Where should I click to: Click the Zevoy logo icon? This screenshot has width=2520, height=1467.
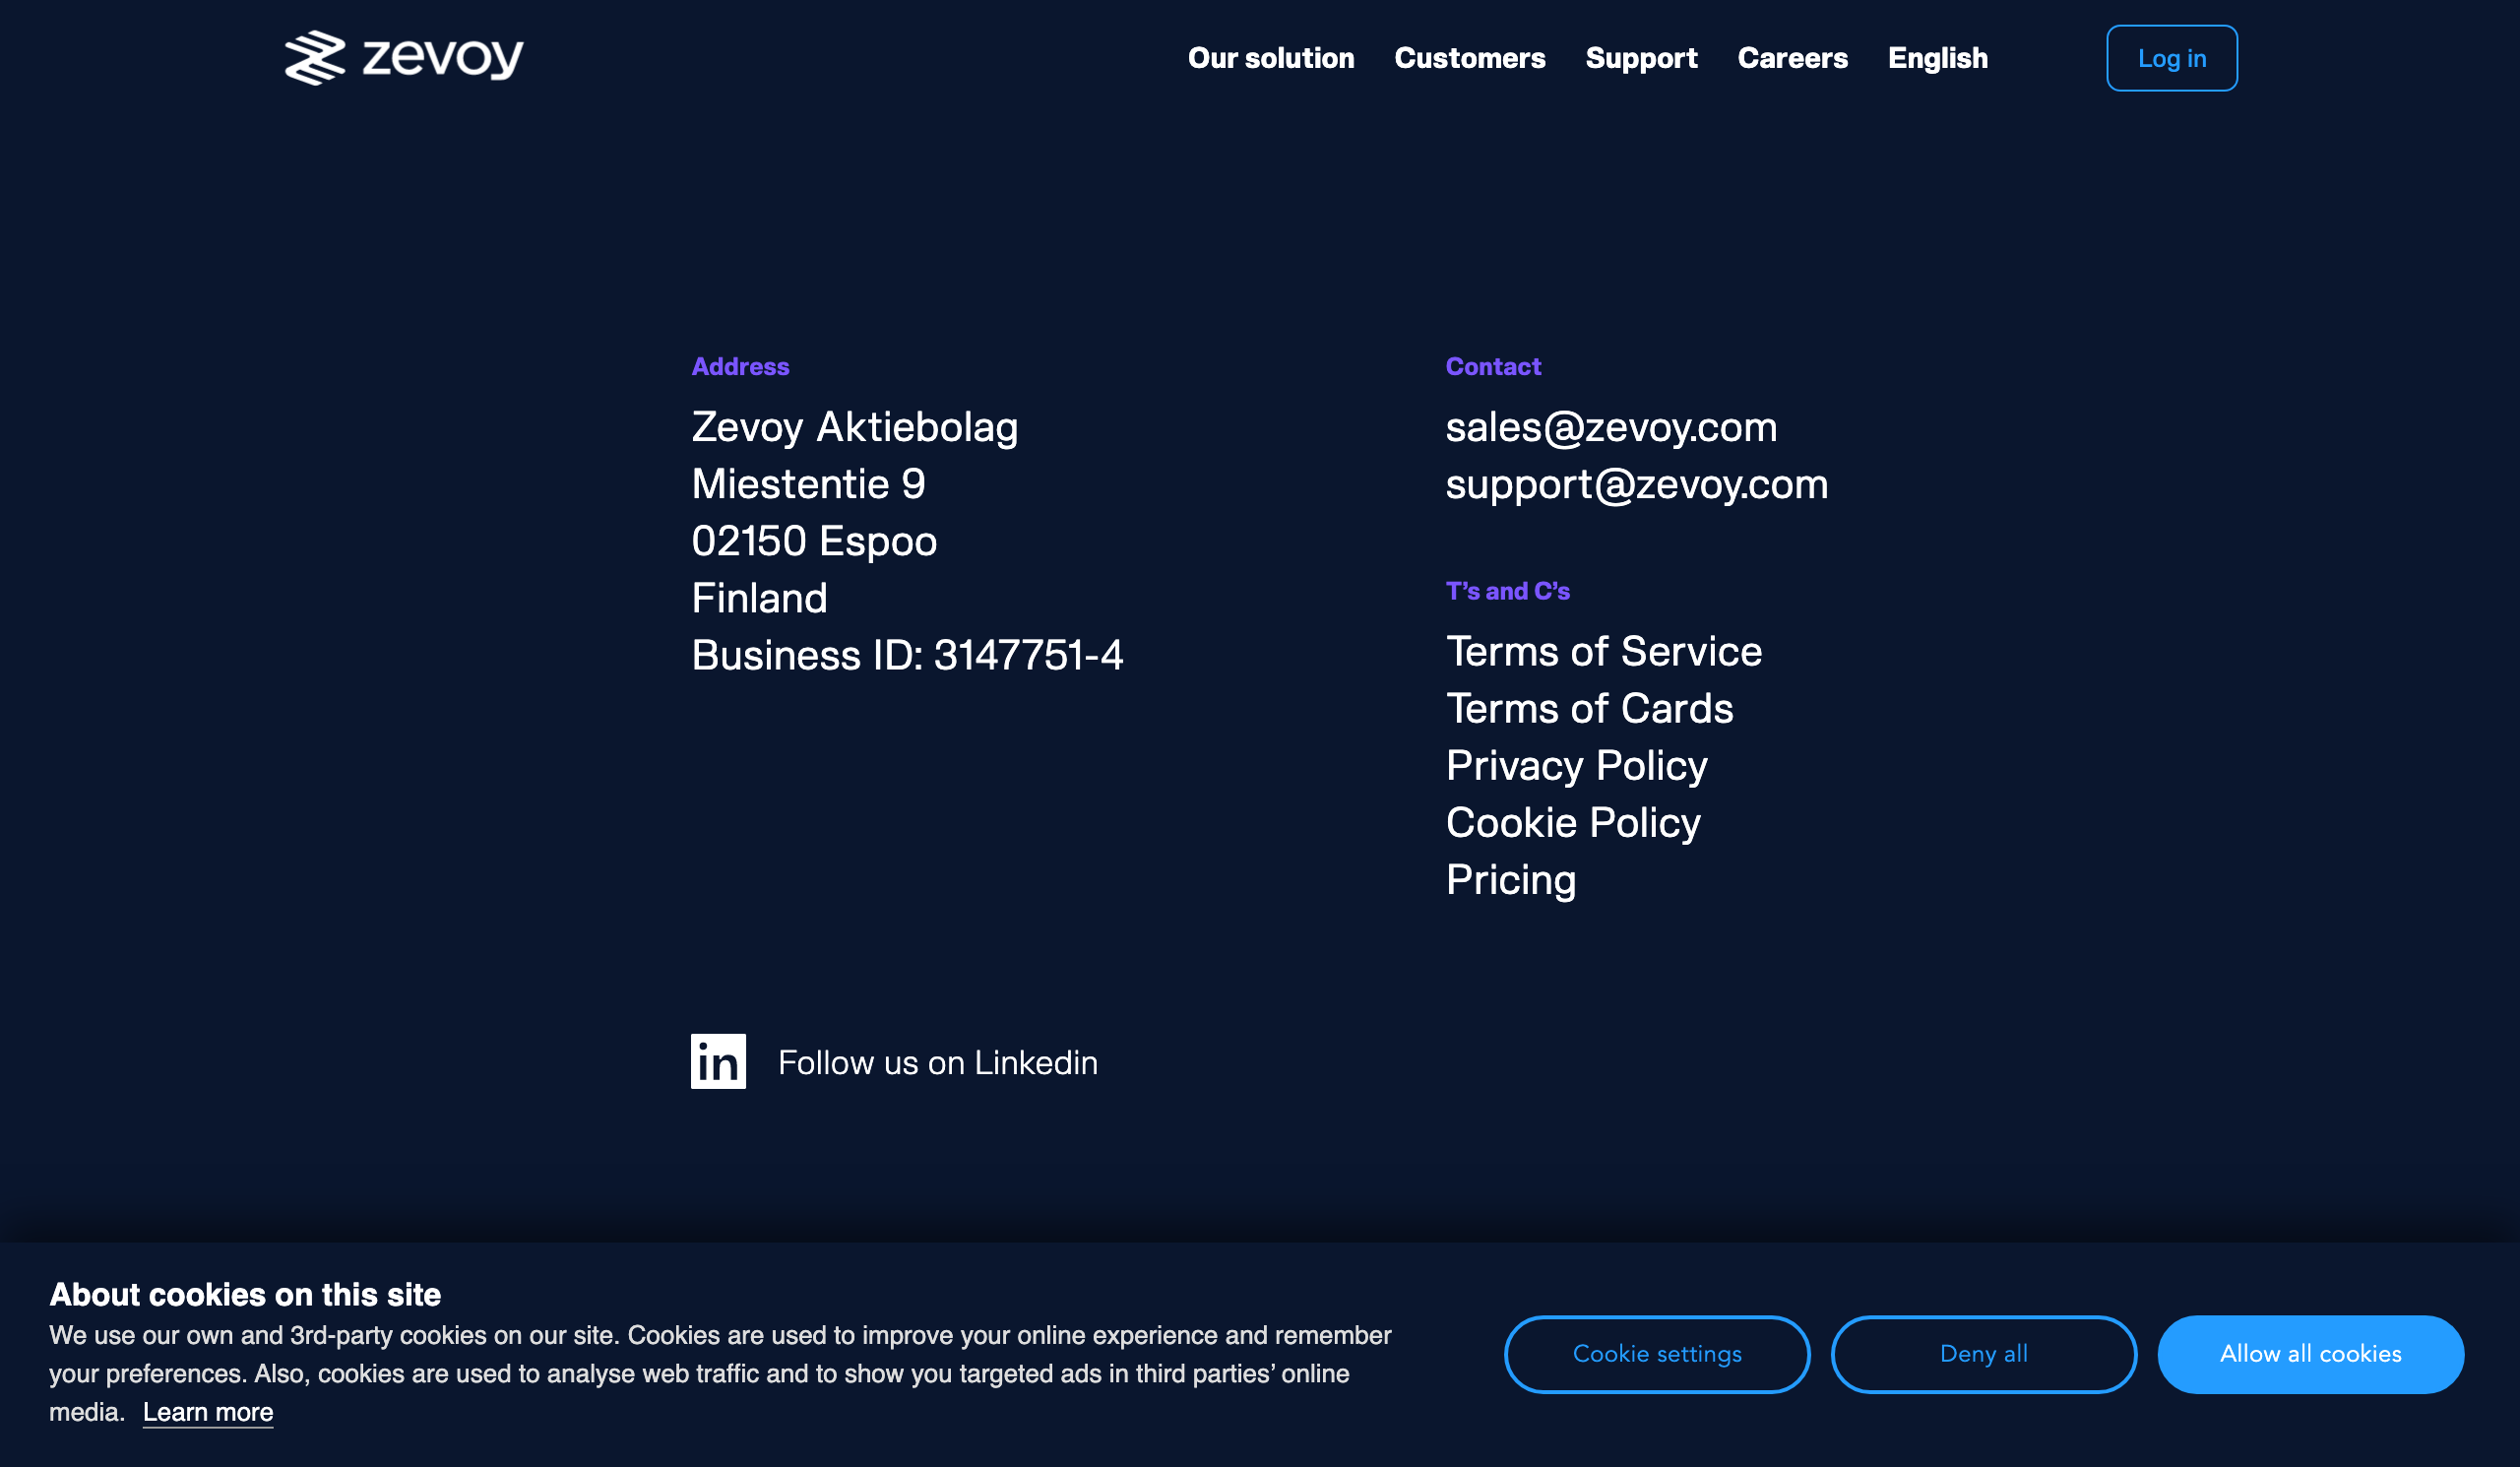(315, 57)
